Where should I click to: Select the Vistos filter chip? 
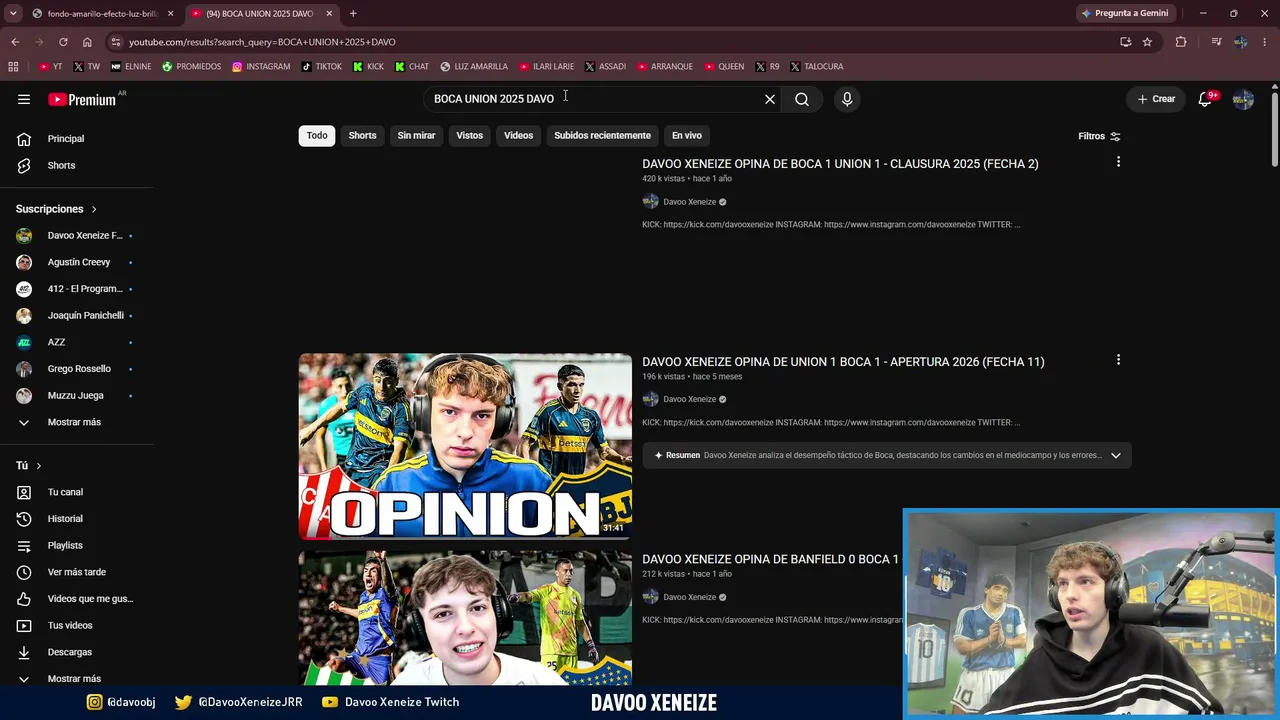point(469,135)
